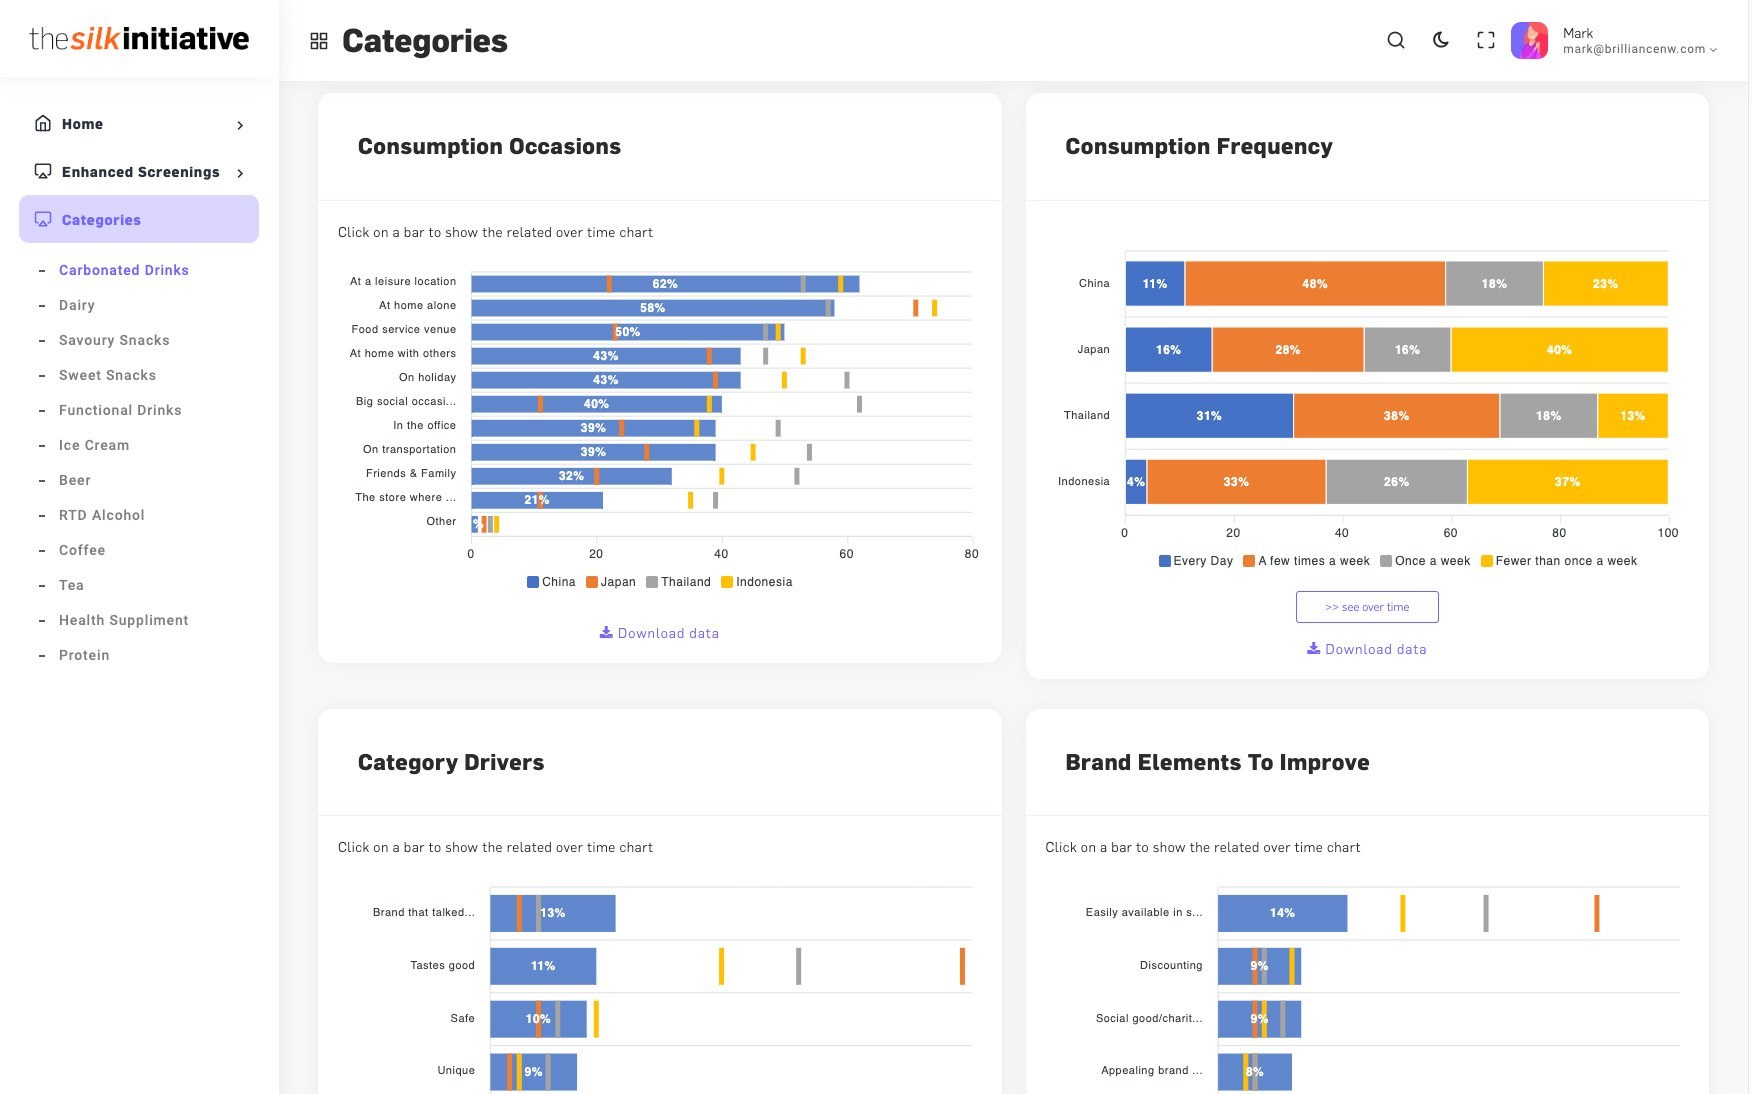Enter fullscreen mode via header icon
1752x1094 pixels.
[1486, 40]
